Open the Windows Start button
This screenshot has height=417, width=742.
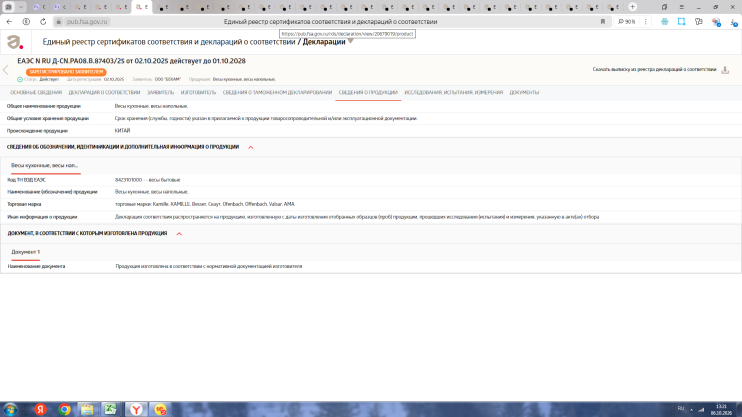(10, 409)
